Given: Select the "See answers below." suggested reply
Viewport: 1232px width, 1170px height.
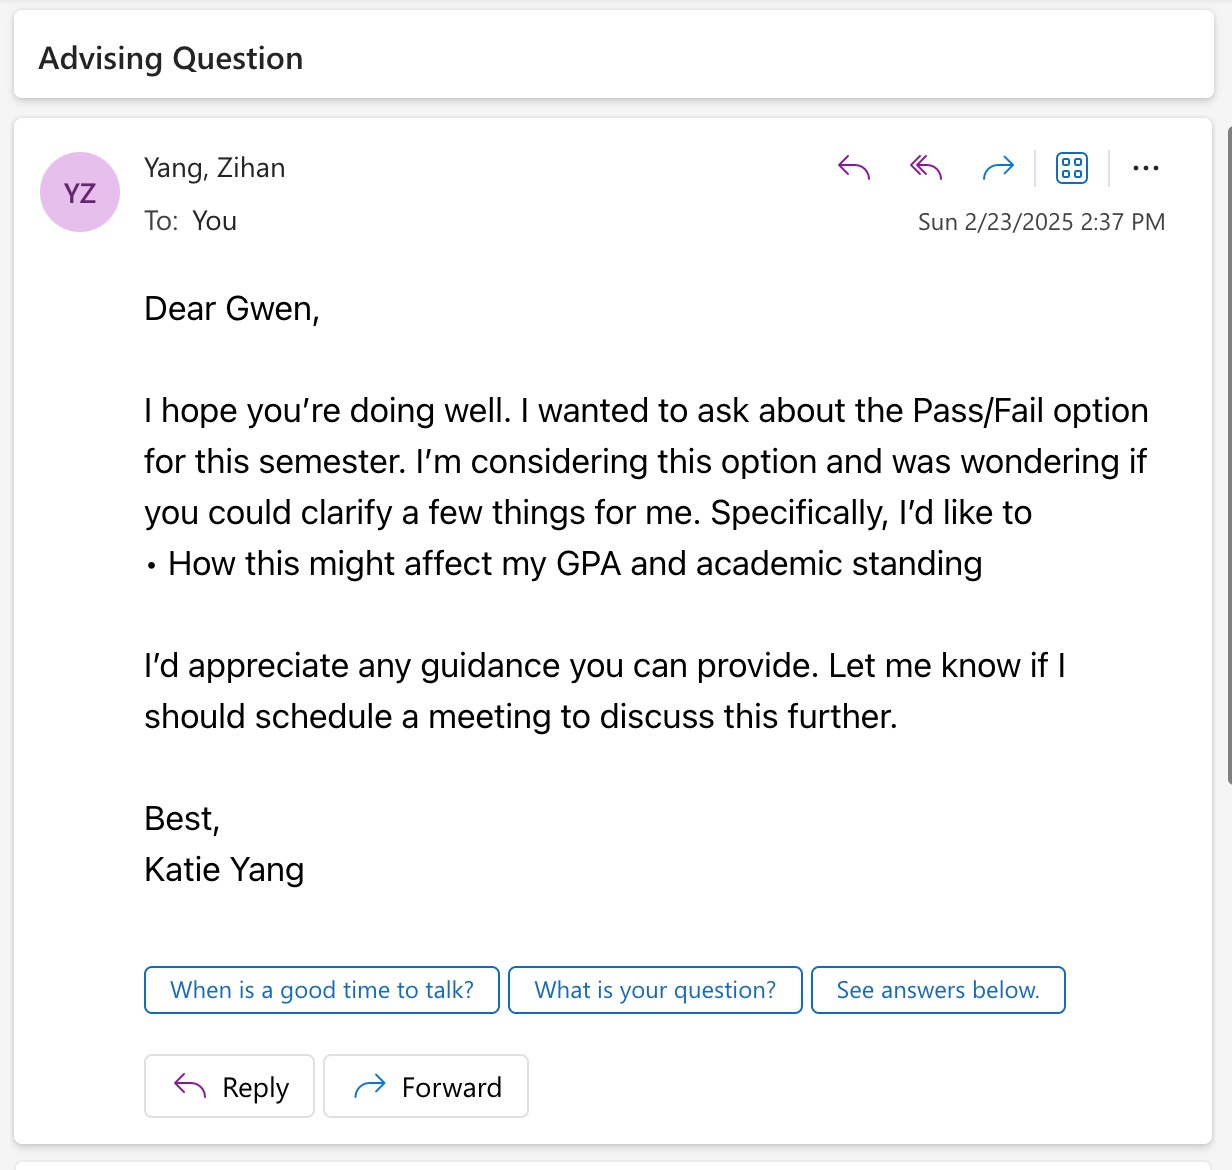Looking at the screenshot, I should click(938, 990).
